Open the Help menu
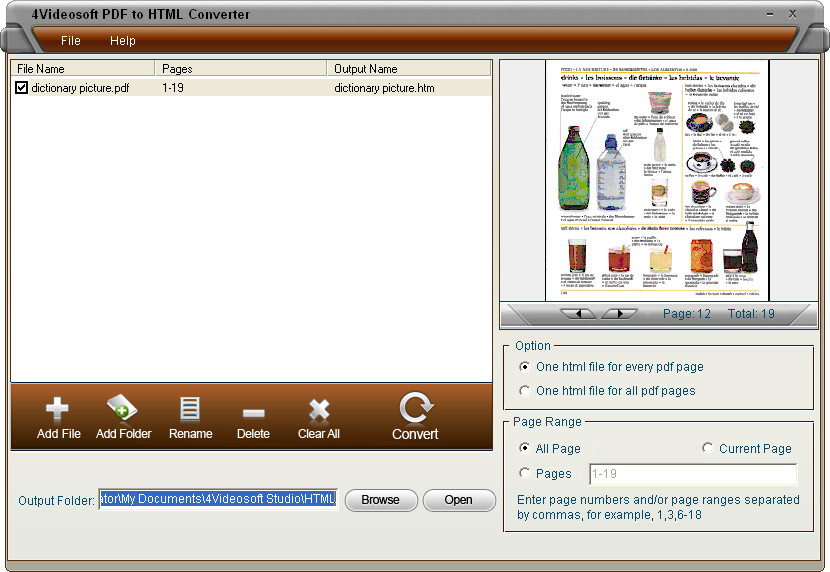 pyautogui.click(x=122, y=41)
